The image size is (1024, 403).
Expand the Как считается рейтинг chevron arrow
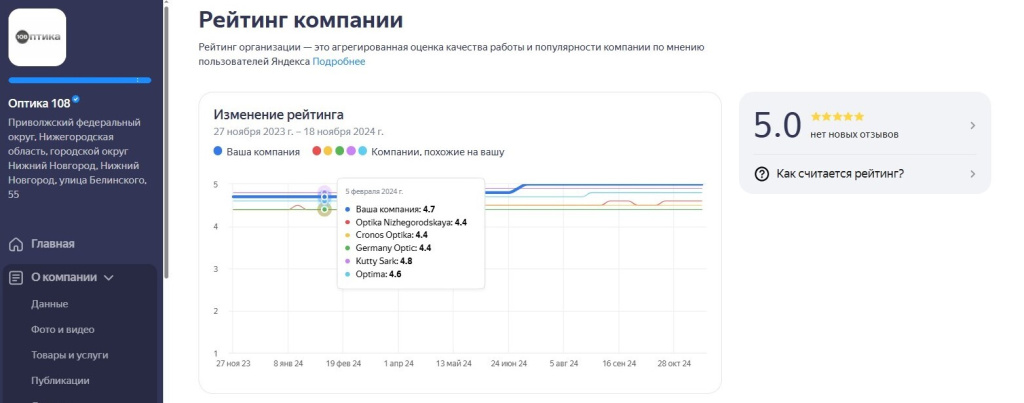(972, 174)
